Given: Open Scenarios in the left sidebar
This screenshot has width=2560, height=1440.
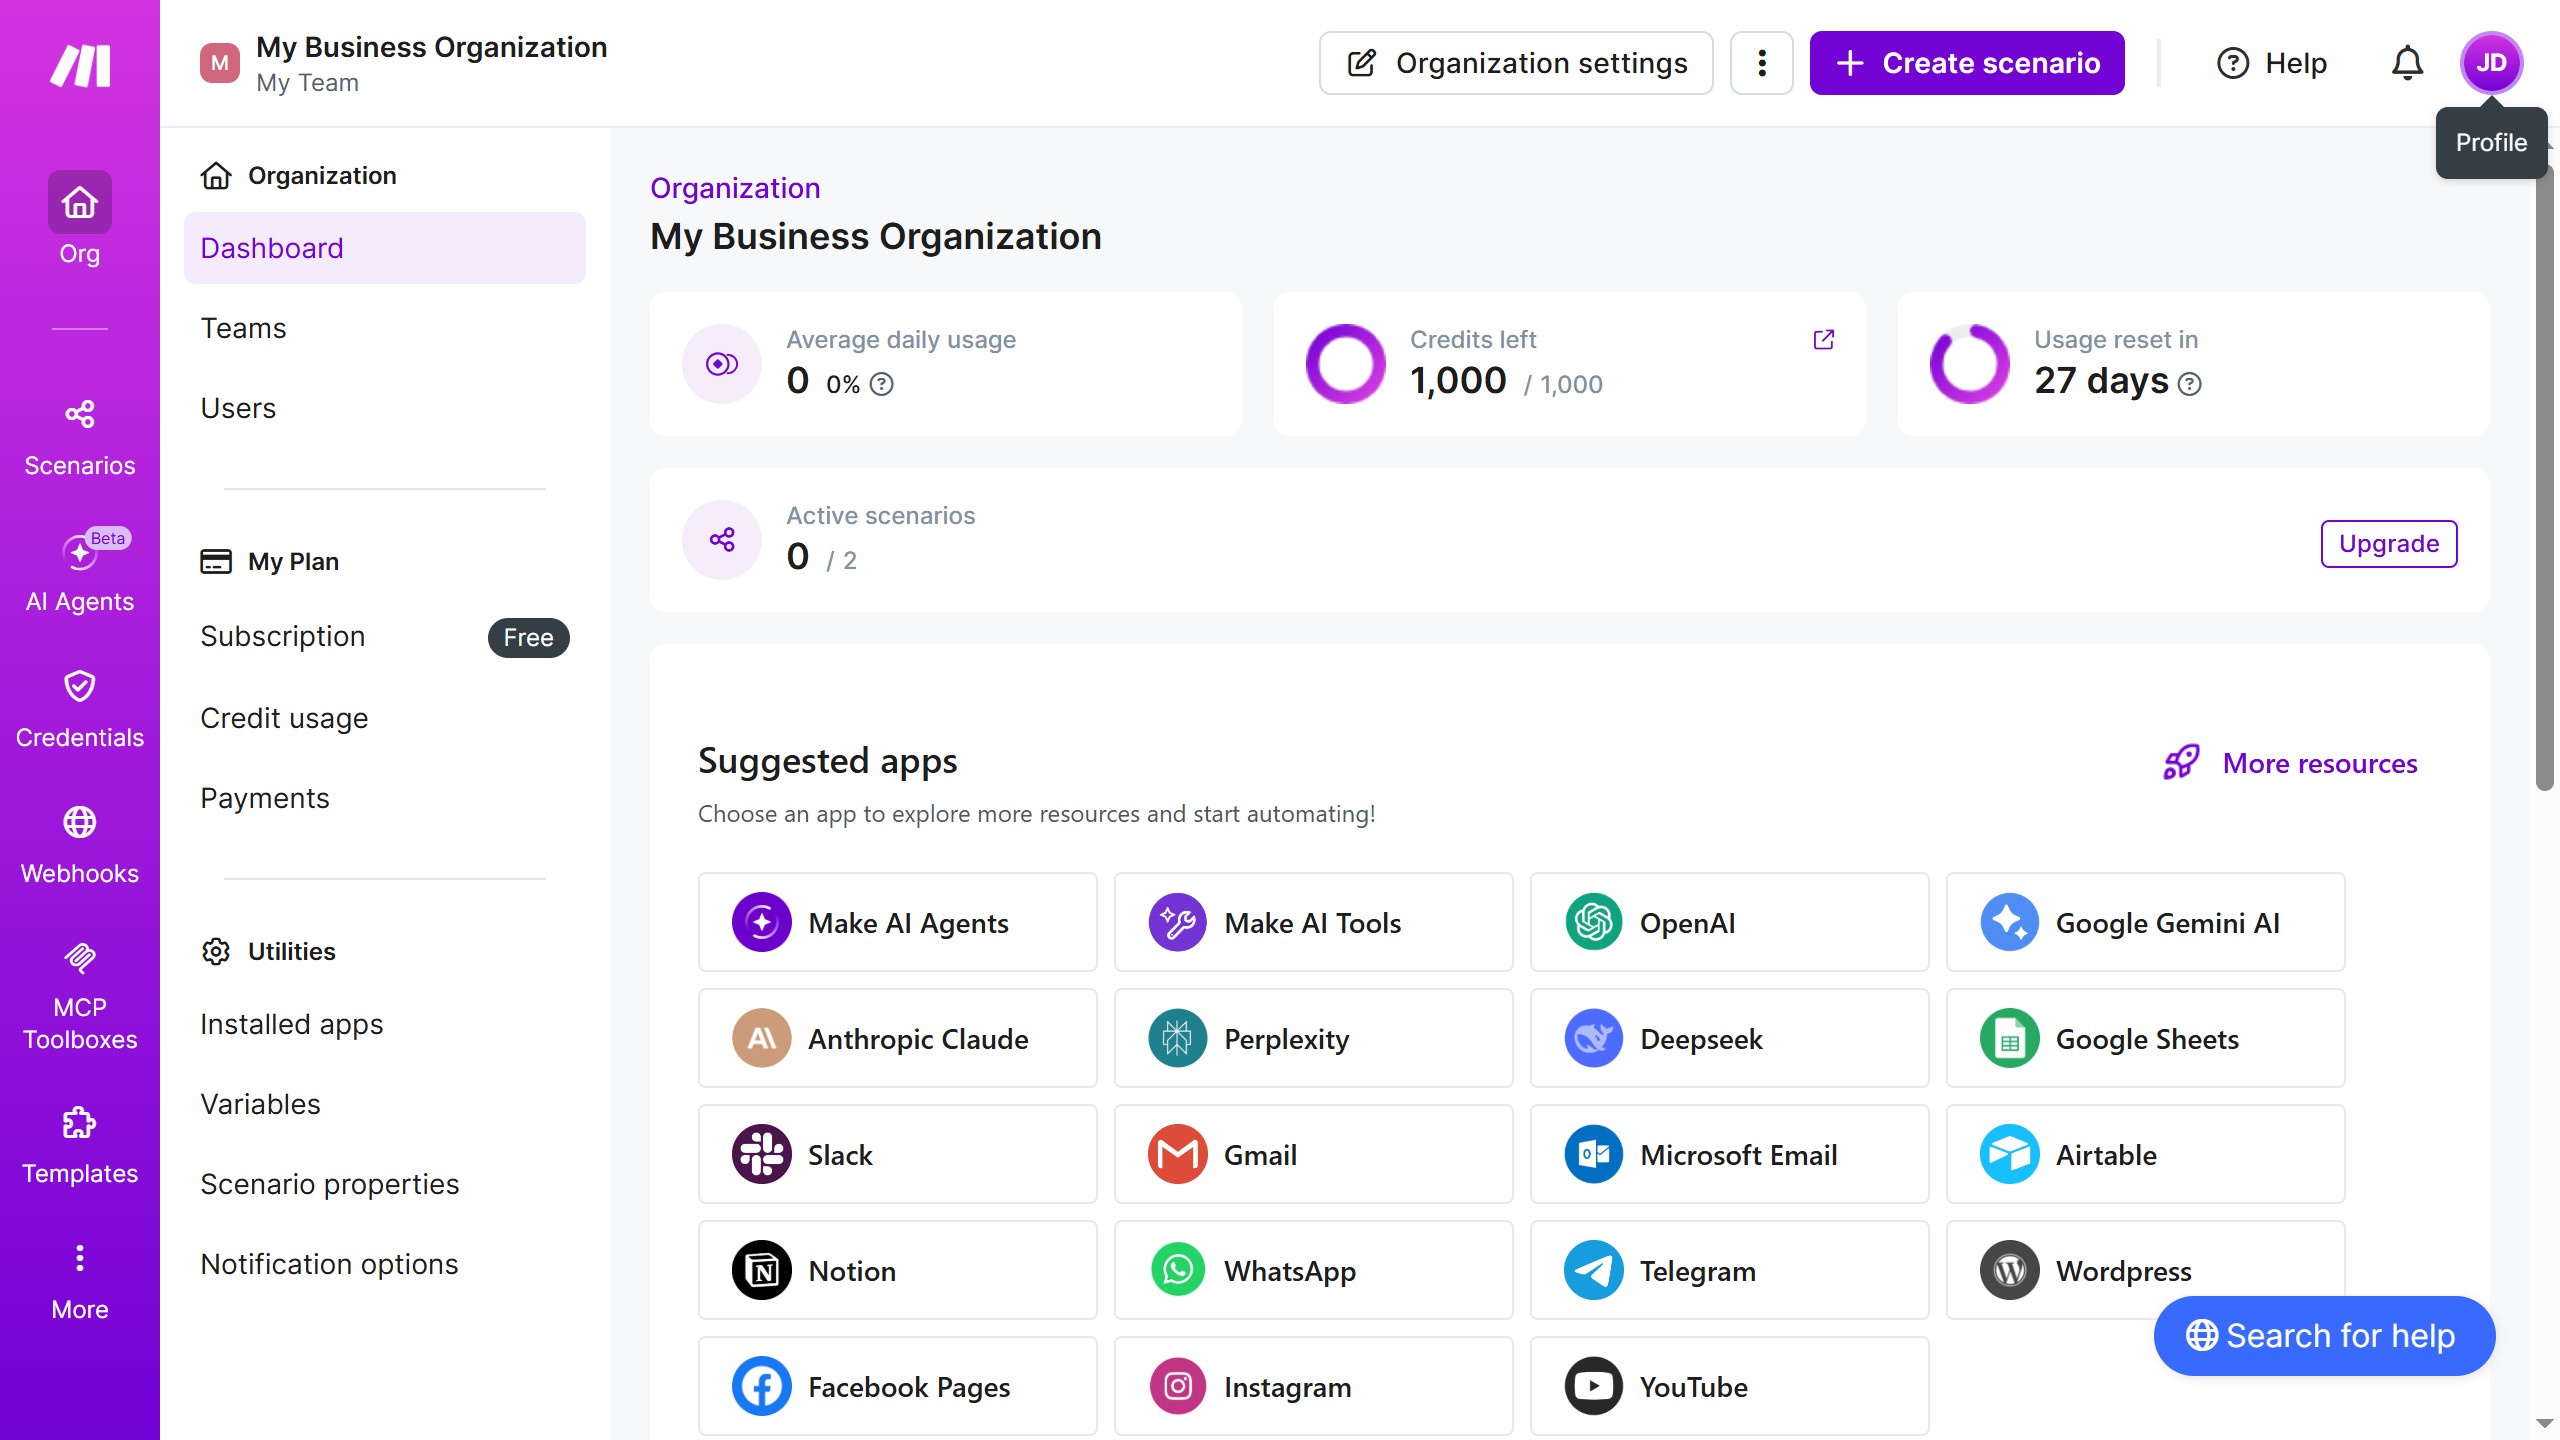Looking at the screenshot, I should [80, 437].
